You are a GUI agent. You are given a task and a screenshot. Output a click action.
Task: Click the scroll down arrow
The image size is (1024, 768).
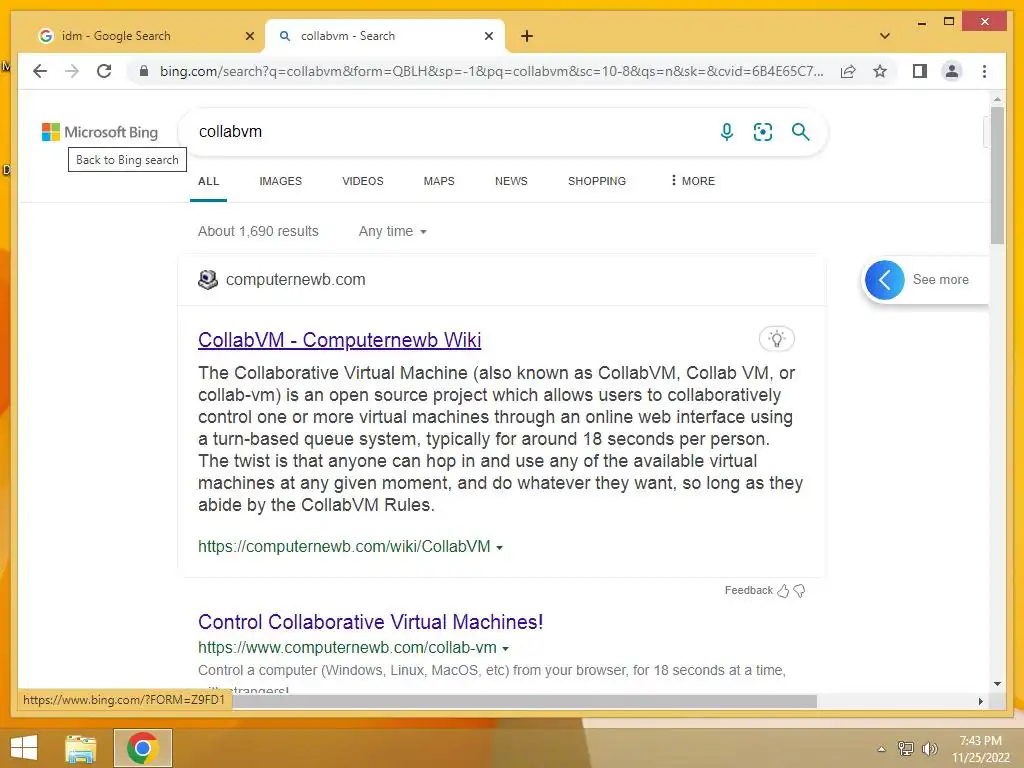997,684
